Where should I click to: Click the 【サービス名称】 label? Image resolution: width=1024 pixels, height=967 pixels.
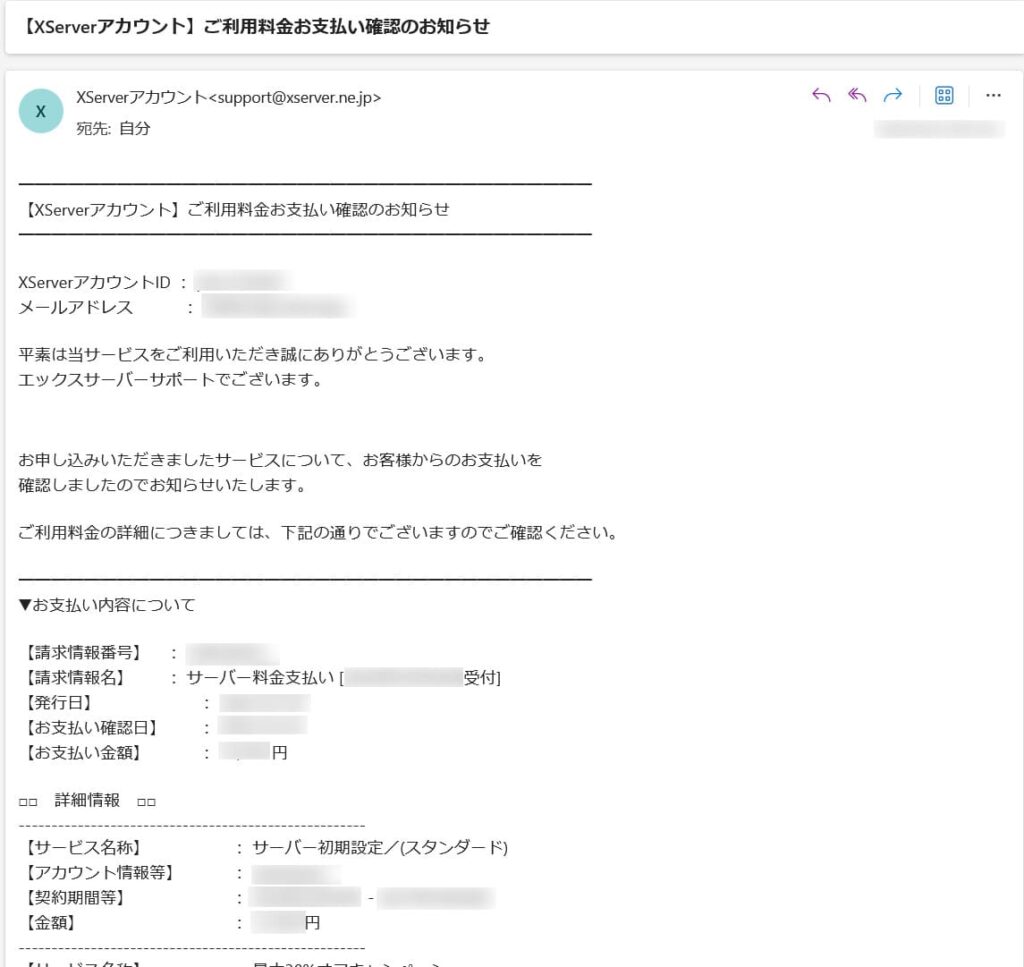tap(84, 848)
